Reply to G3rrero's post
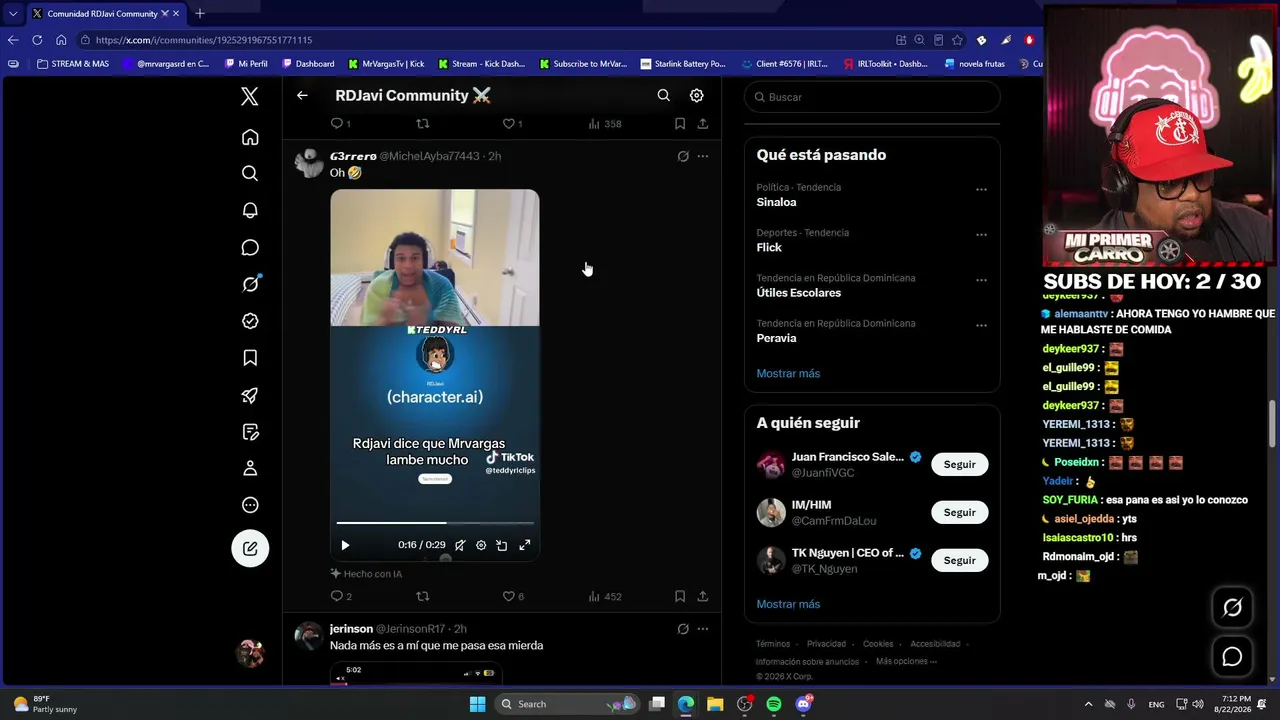Screen dimensions: 1280x720 tap(337, 596)
